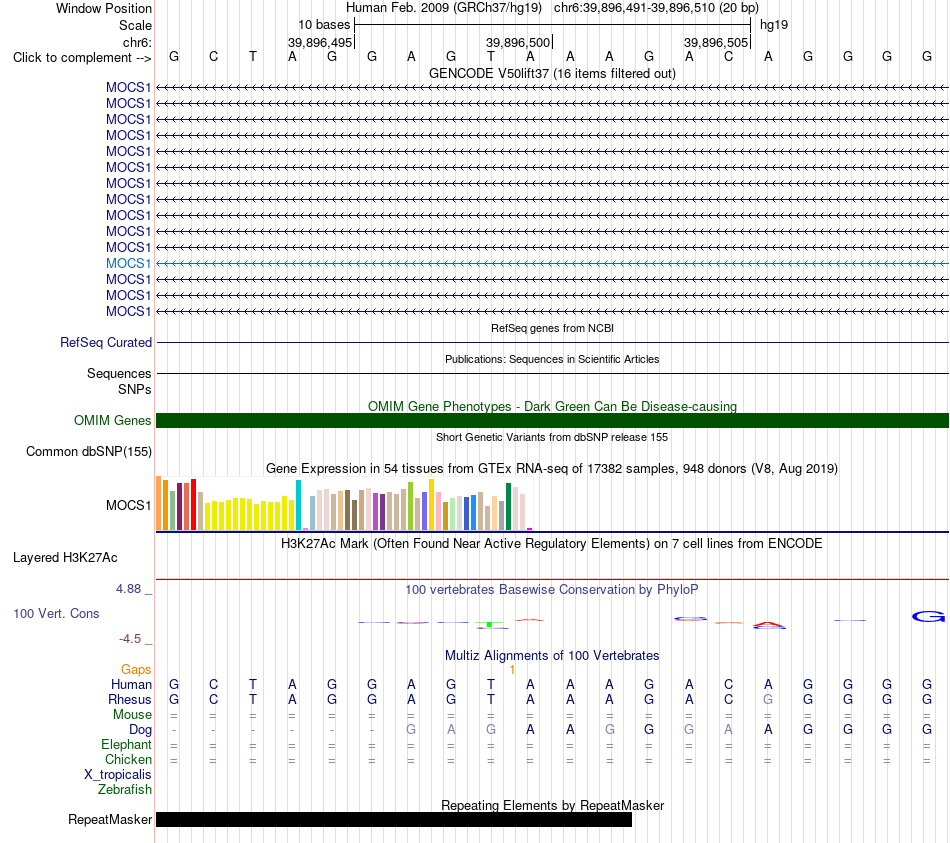Image resolution: width=950 pixels, height=843 pixels.
Task: Click the hg19 label next to scale bar
Action: [x=774, y=25]
